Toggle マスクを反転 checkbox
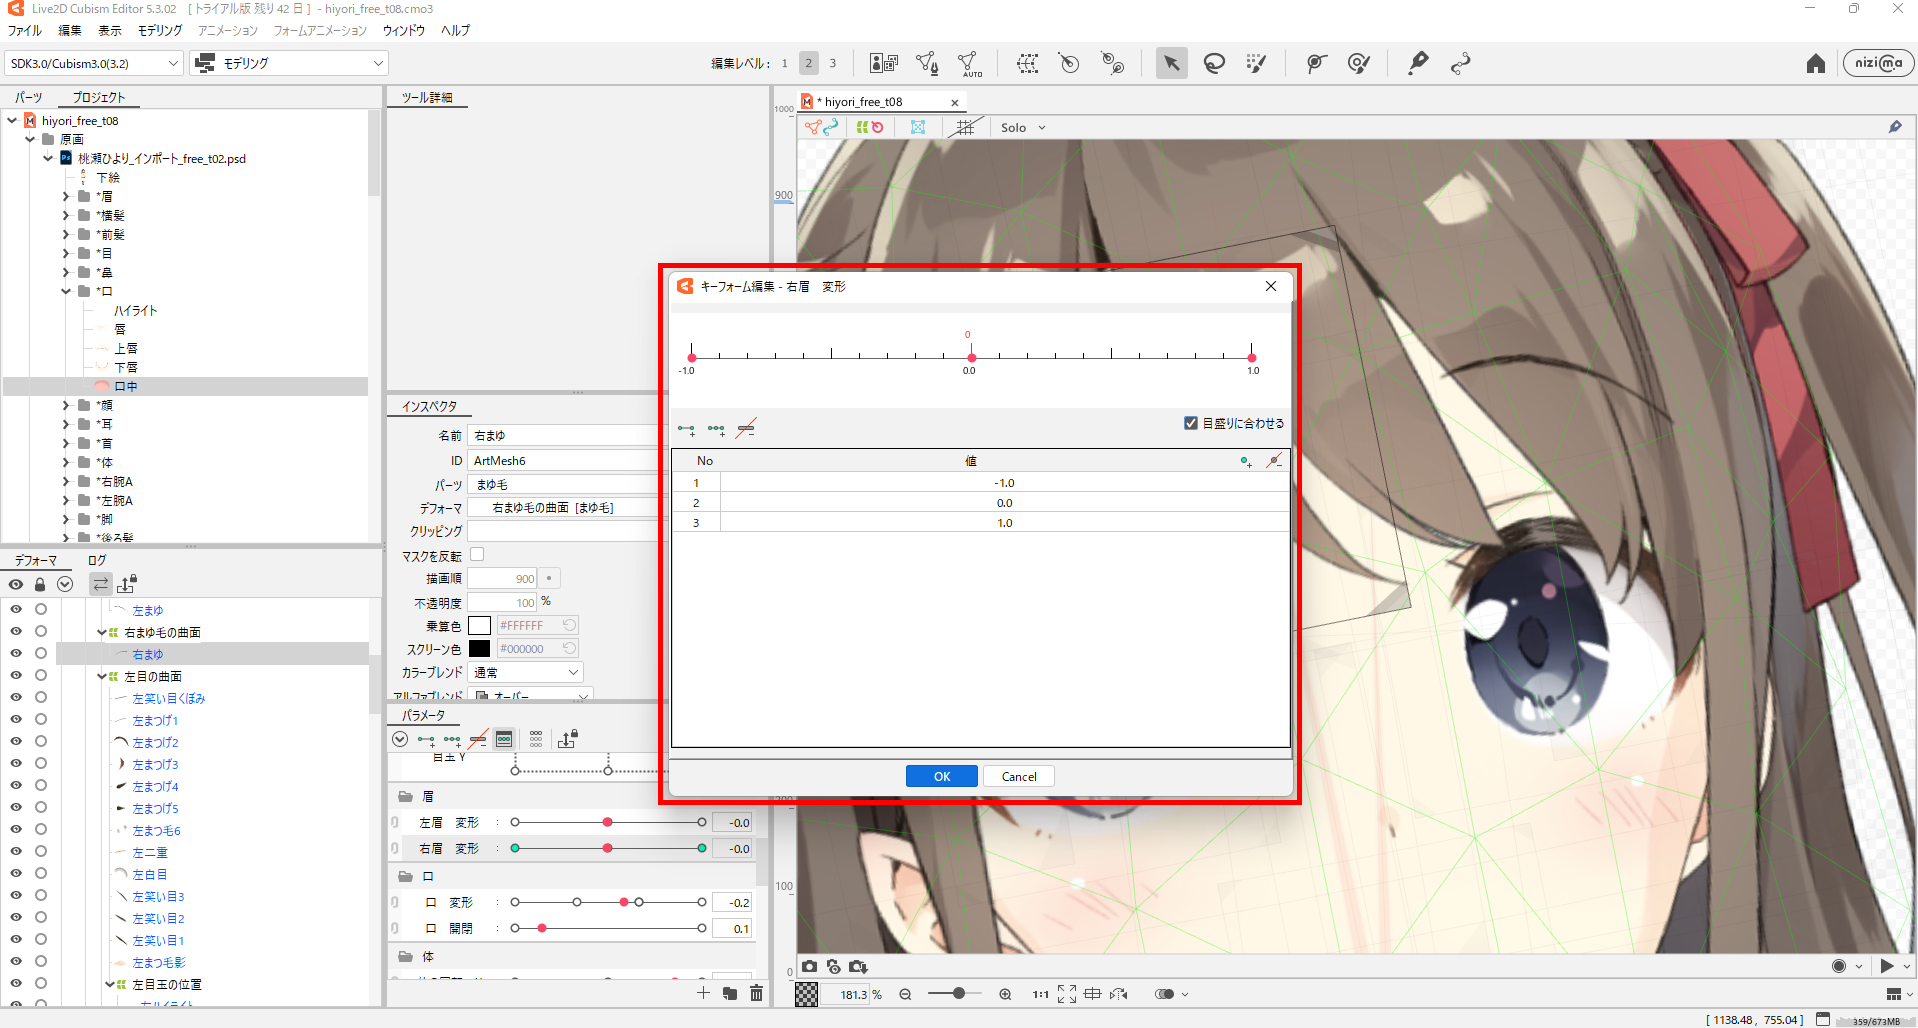1918x1028 pixels. point(477,554)
